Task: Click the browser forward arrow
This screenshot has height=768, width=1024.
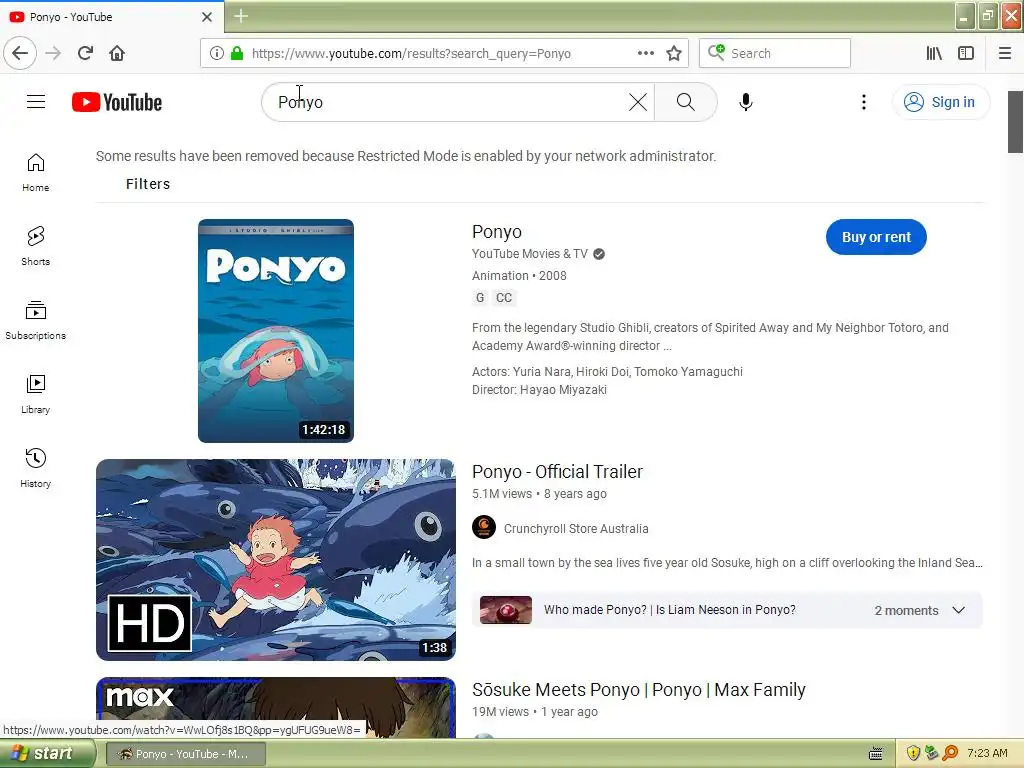Action: pyautogui.click(x=53, y=53)
